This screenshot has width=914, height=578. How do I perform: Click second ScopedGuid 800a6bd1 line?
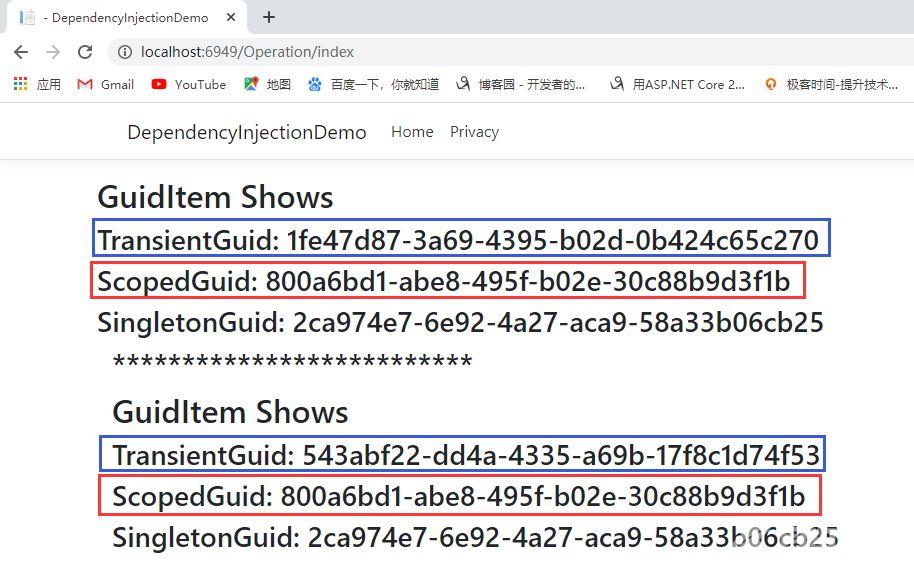[x=459, y=496]
